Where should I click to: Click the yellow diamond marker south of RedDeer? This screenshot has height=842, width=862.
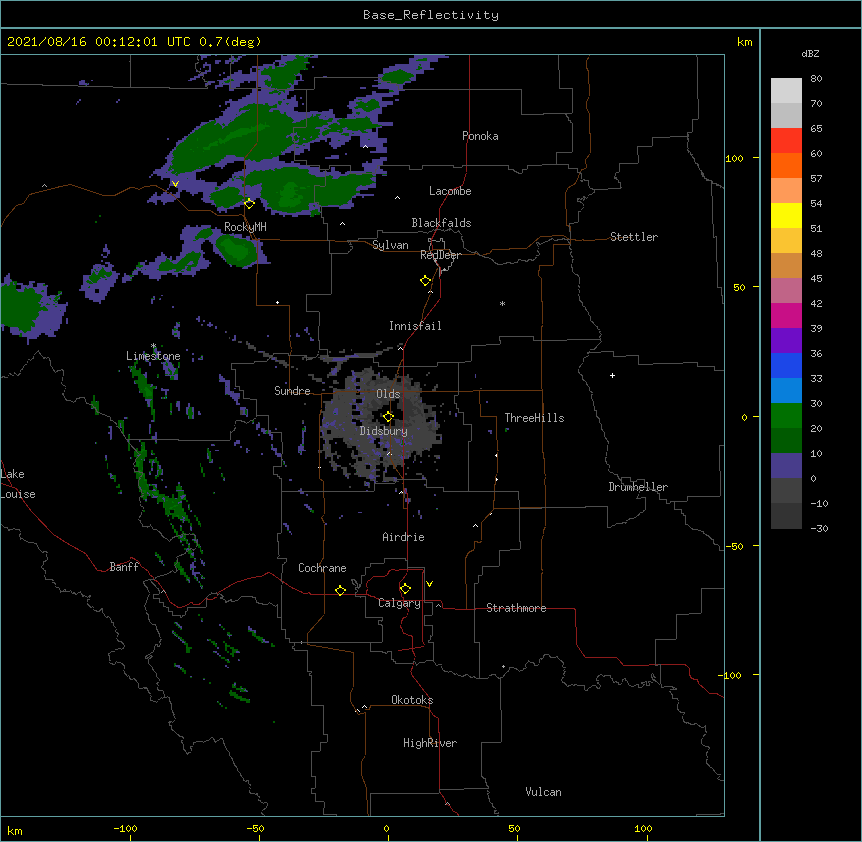[x=425, y=281]
